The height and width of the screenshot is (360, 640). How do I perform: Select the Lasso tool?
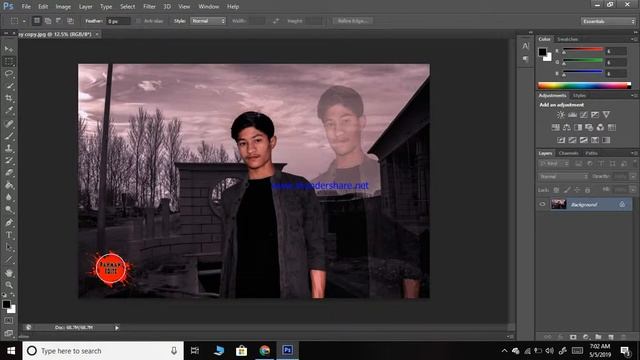9,74
